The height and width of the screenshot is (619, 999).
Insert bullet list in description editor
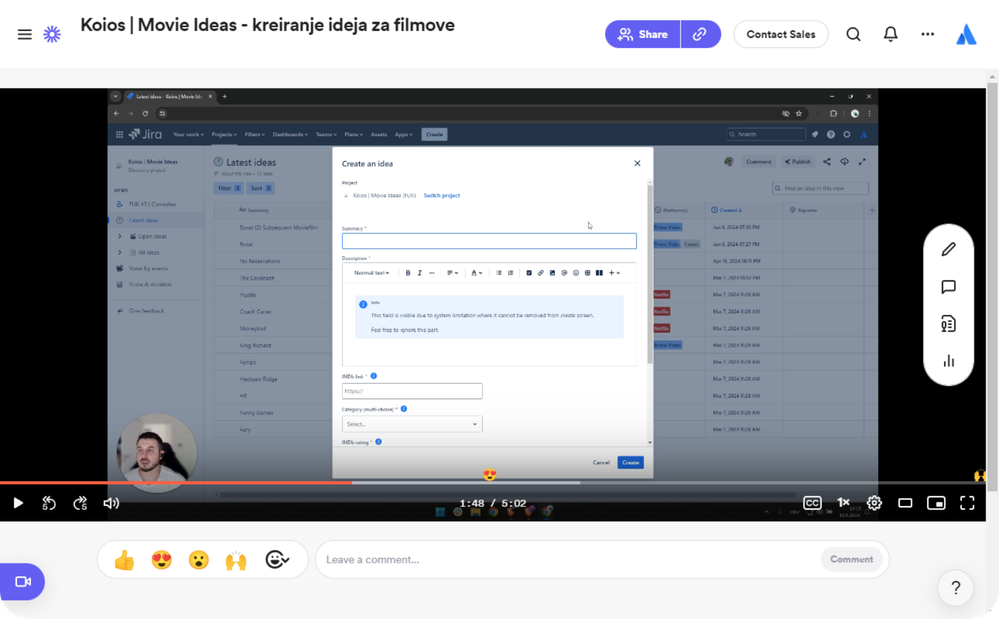[499, 273]
